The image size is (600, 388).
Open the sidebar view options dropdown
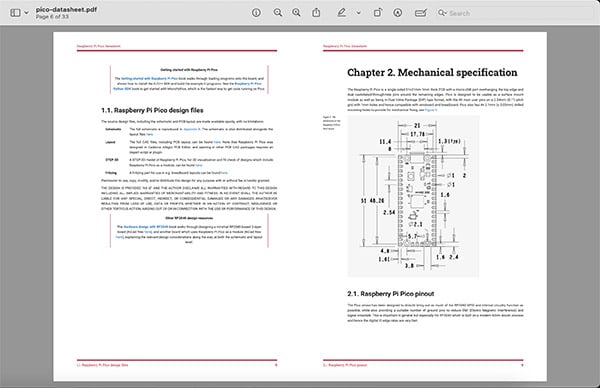26,13
